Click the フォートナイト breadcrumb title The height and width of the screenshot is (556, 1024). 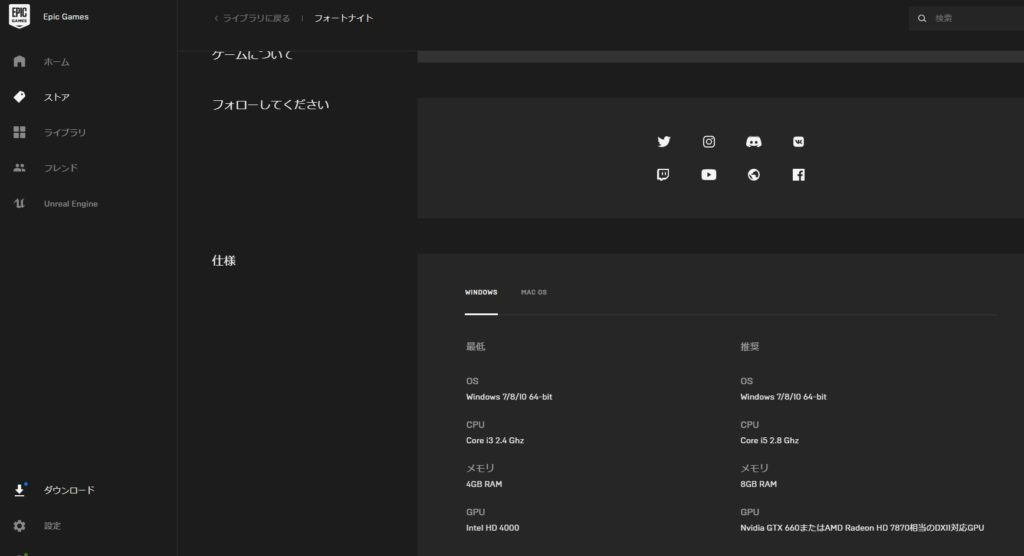[x=344, y=18]
